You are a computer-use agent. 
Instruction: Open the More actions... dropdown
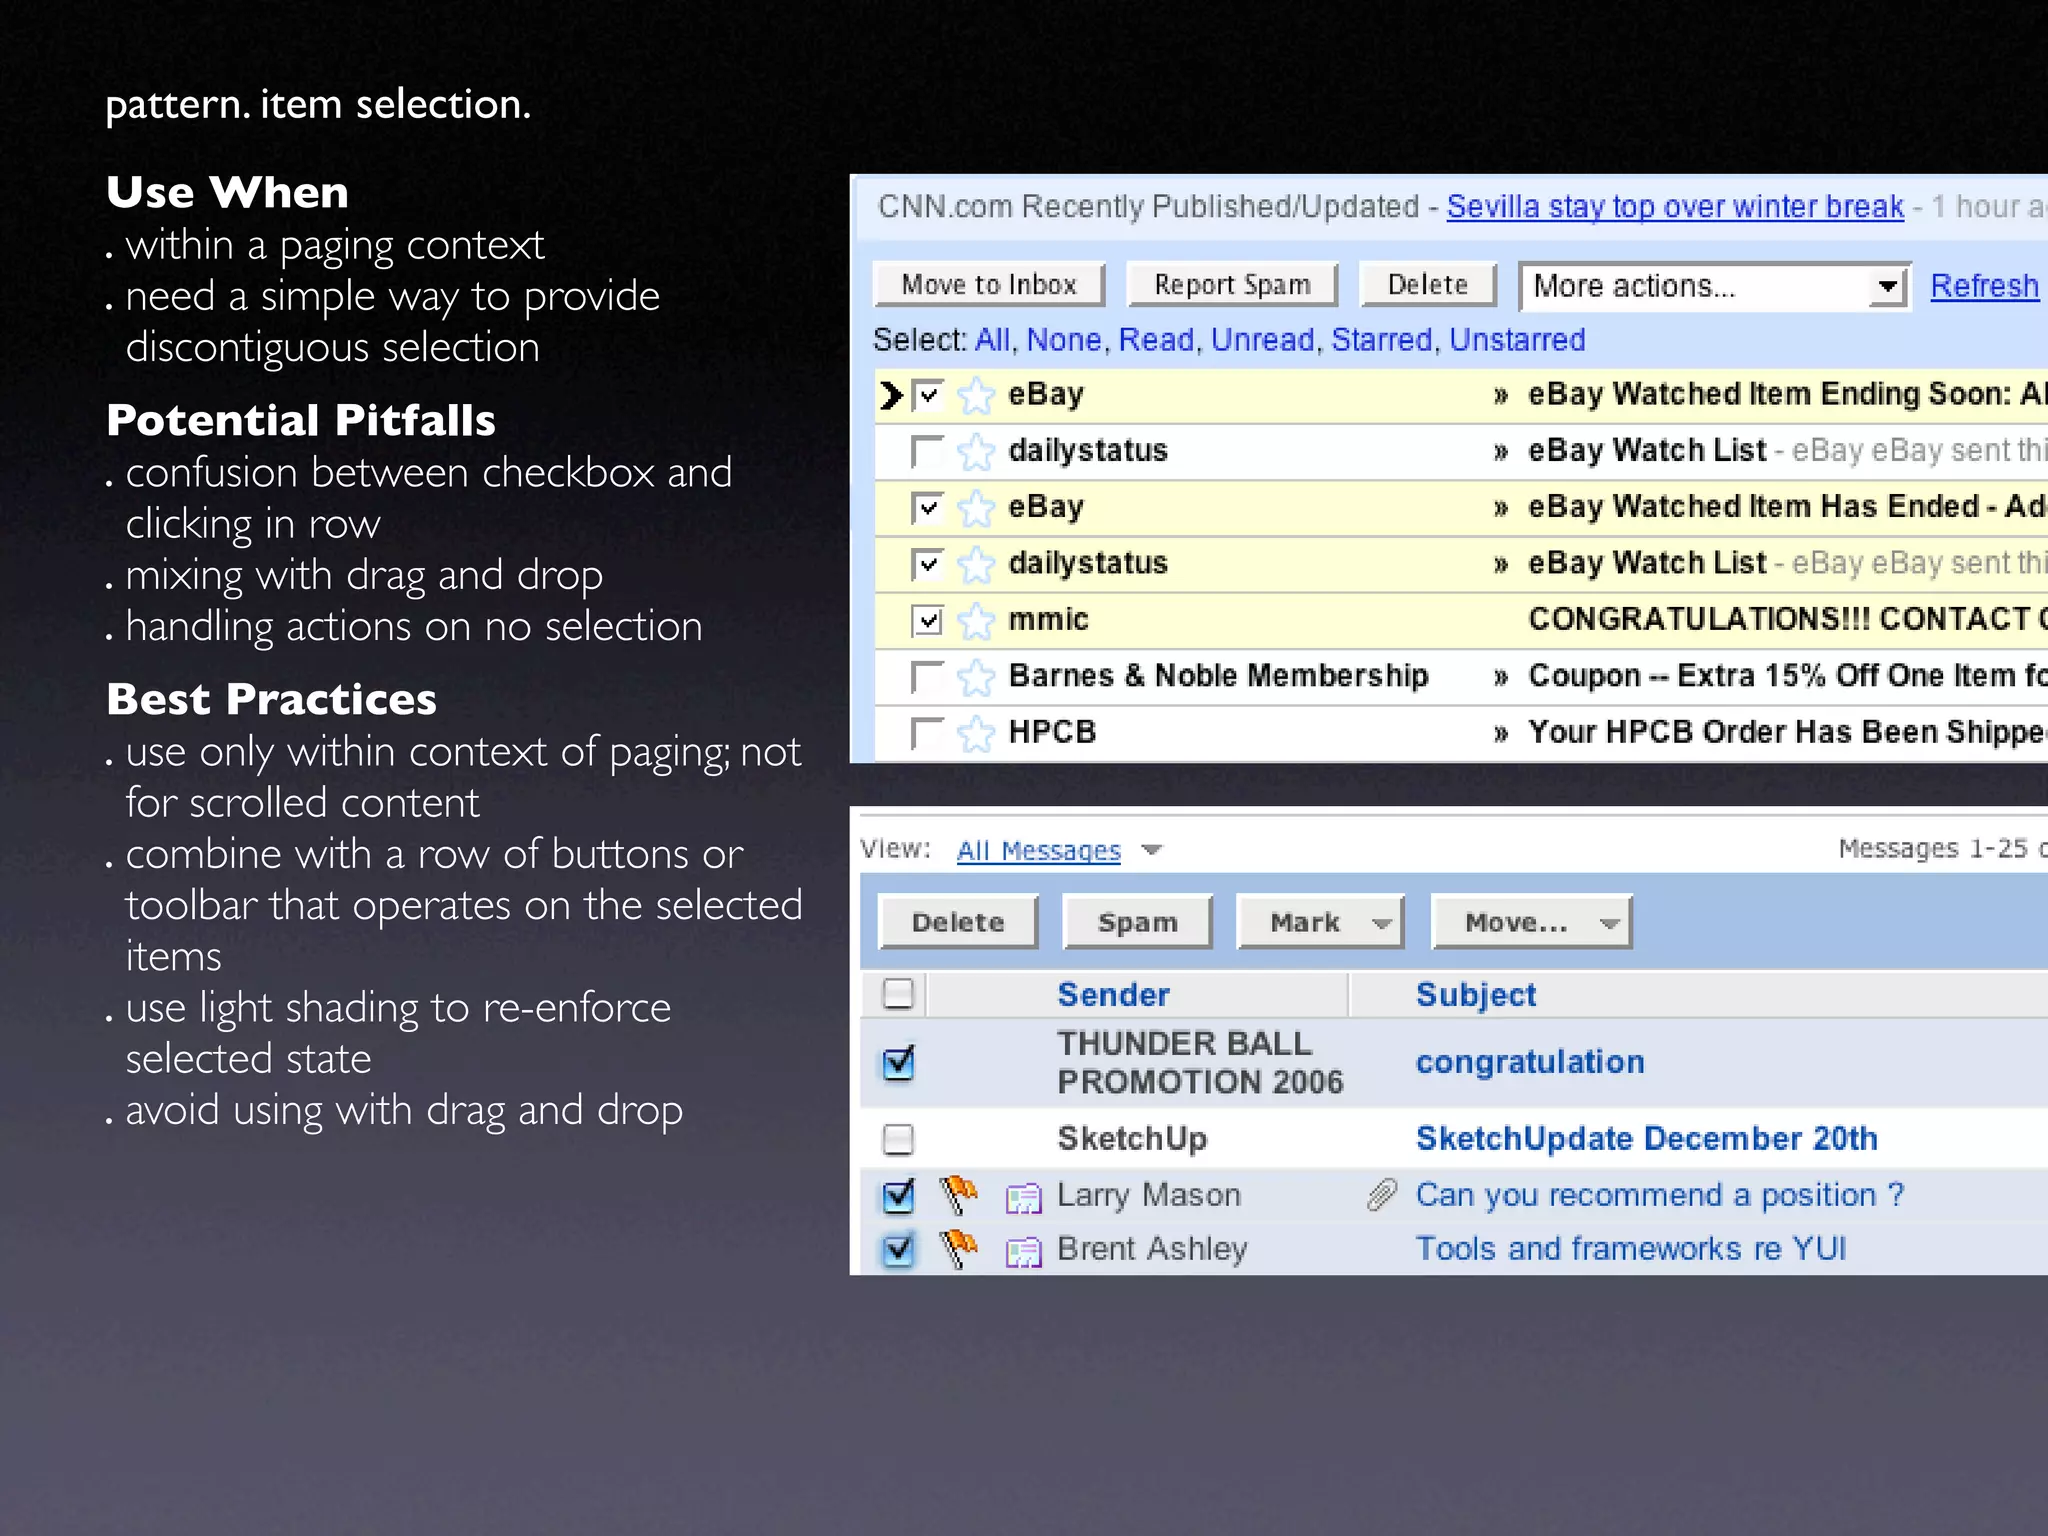point(1714,287)
